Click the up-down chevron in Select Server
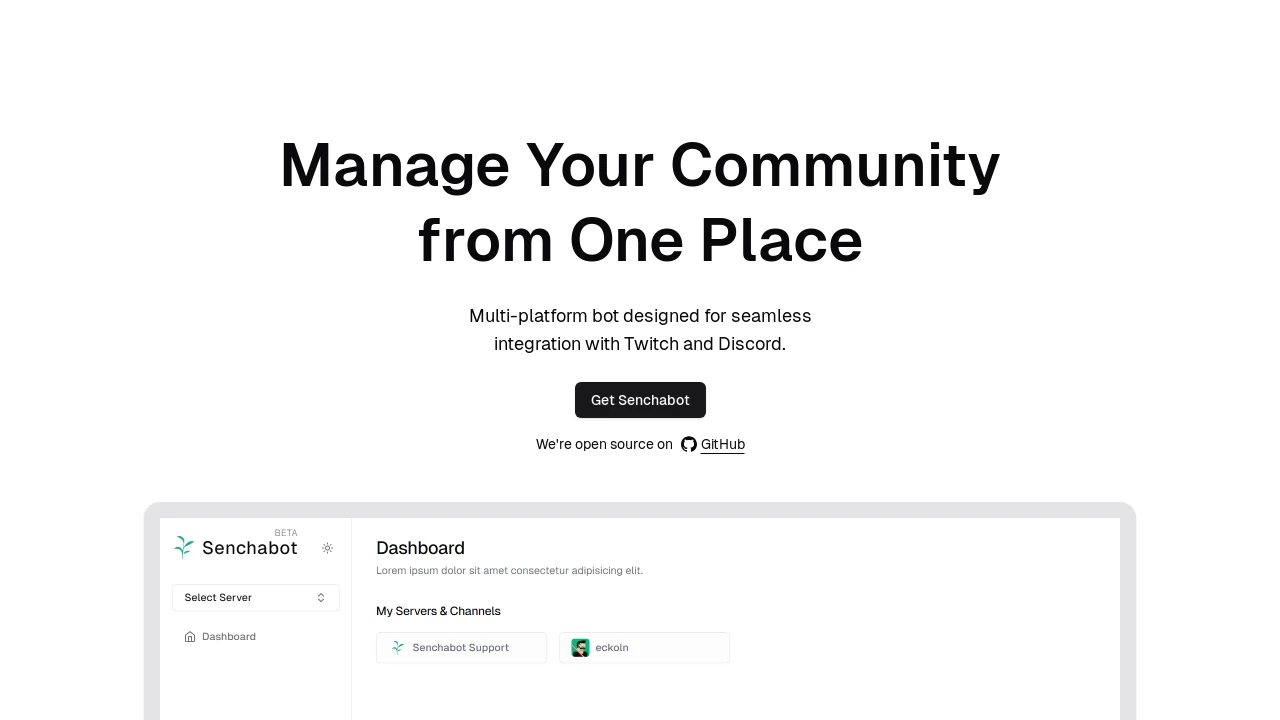This screenshot has width=1280, height=720. click(x=321, y=598)
